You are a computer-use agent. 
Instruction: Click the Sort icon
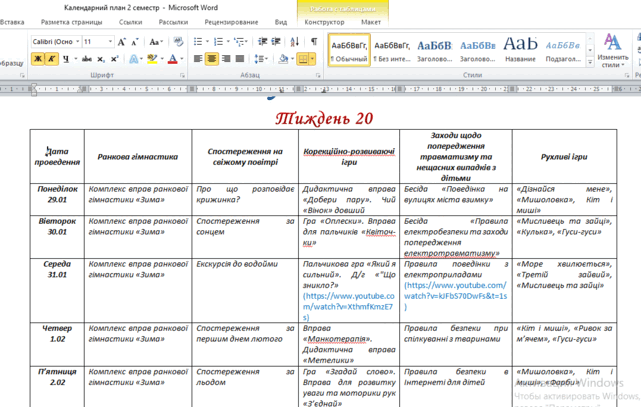pyautogui.click(x=295, y=42)
